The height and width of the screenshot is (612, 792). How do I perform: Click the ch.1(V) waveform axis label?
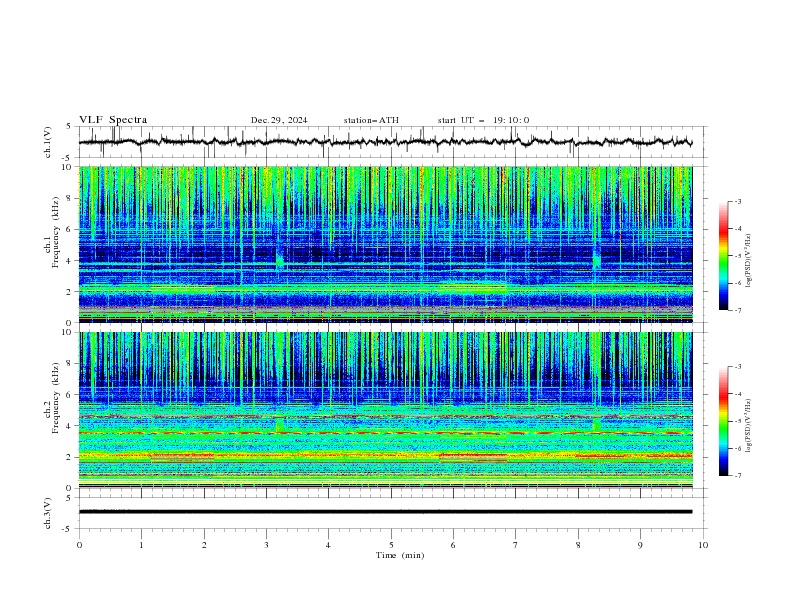click(48, 142)
